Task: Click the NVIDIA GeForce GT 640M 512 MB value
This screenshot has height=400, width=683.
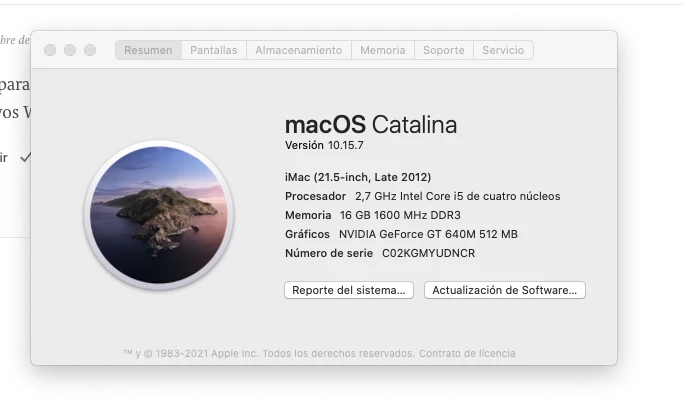Action: coord(428,234)
